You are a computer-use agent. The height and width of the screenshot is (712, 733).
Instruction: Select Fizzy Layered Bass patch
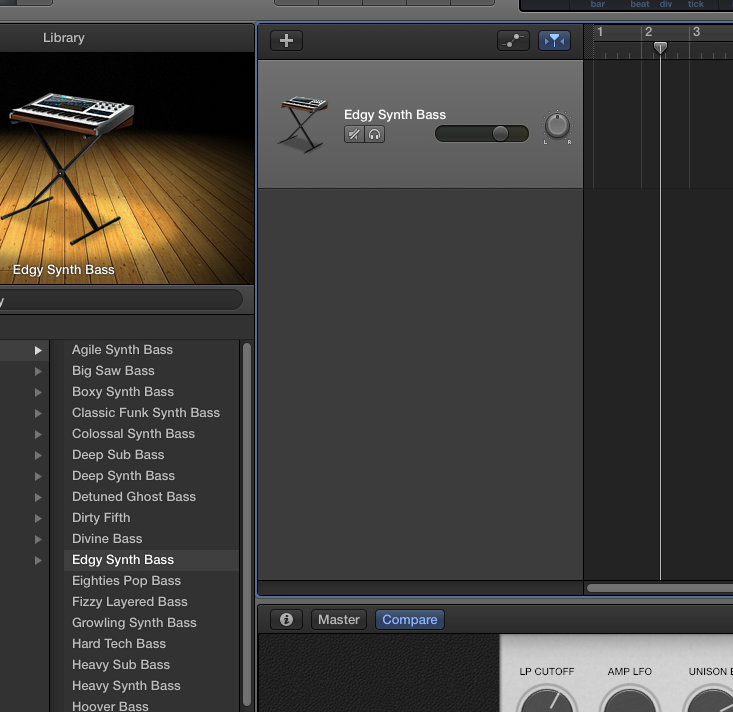point(129,602)
